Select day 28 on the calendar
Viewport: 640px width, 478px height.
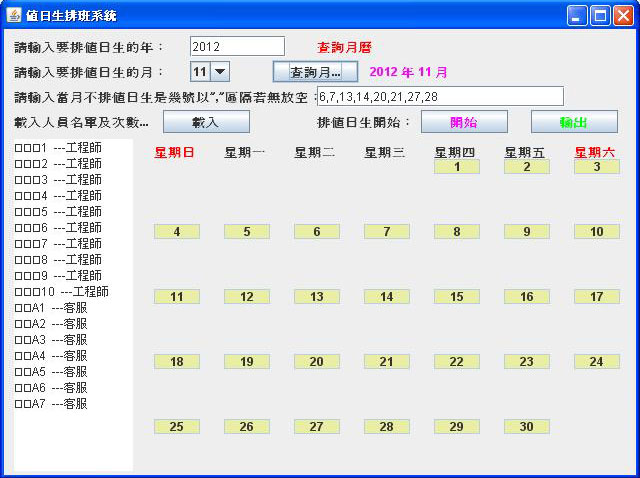387,427
